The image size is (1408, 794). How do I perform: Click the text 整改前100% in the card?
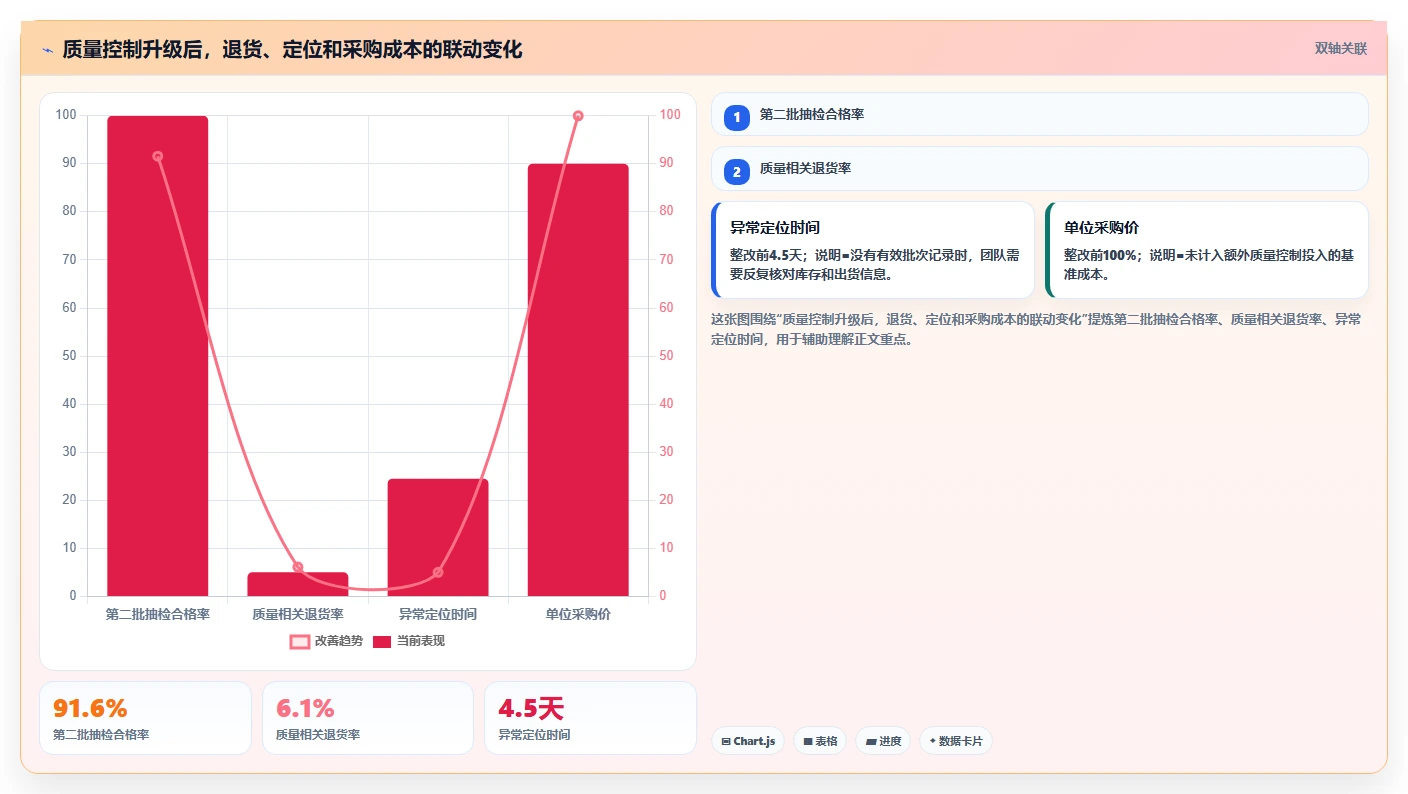1101,255
